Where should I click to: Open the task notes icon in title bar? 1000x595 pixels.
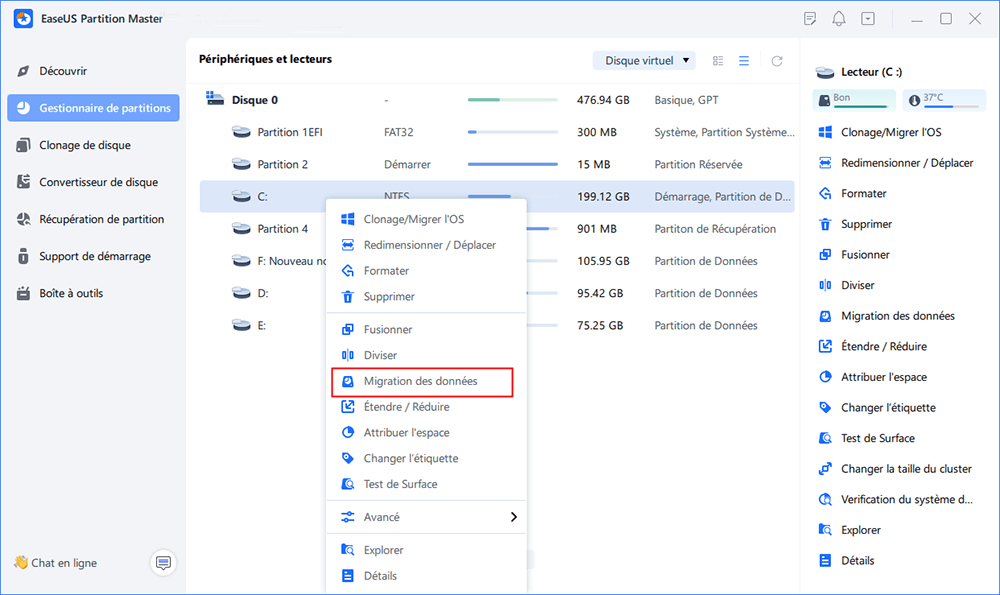point(810,18)
